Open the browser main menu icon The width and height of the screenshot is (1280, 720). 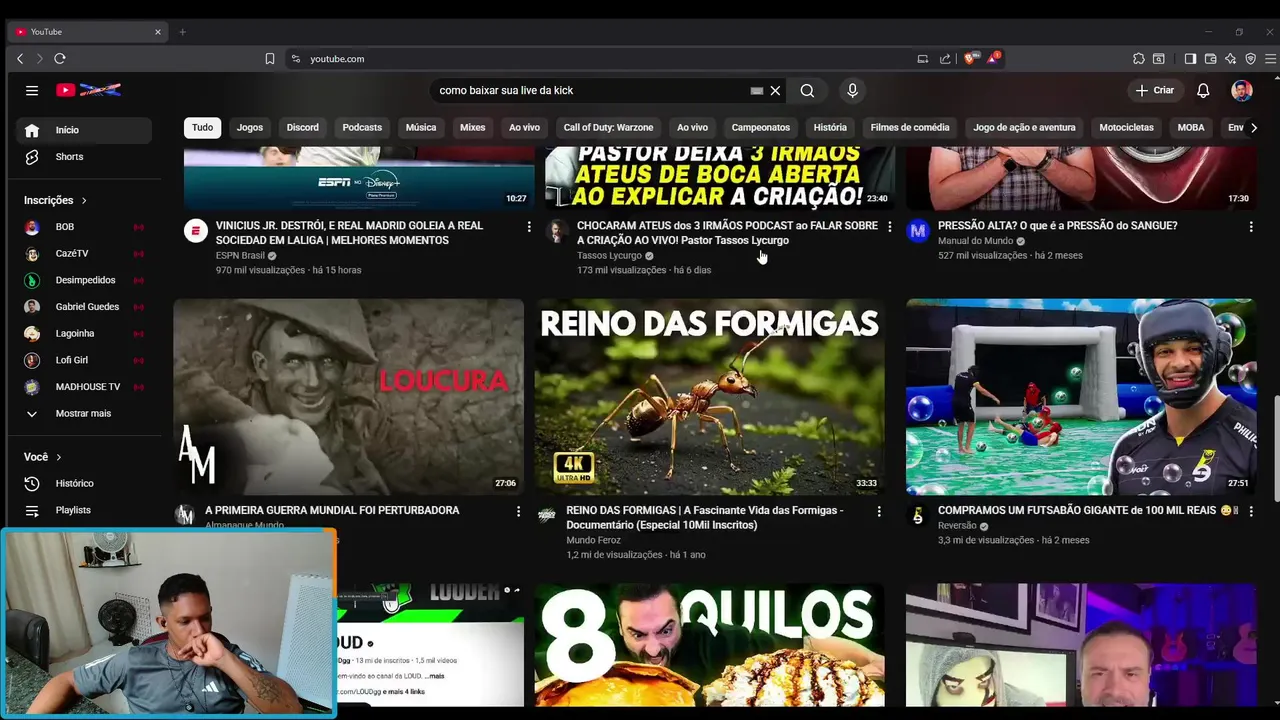[1270, 59]
